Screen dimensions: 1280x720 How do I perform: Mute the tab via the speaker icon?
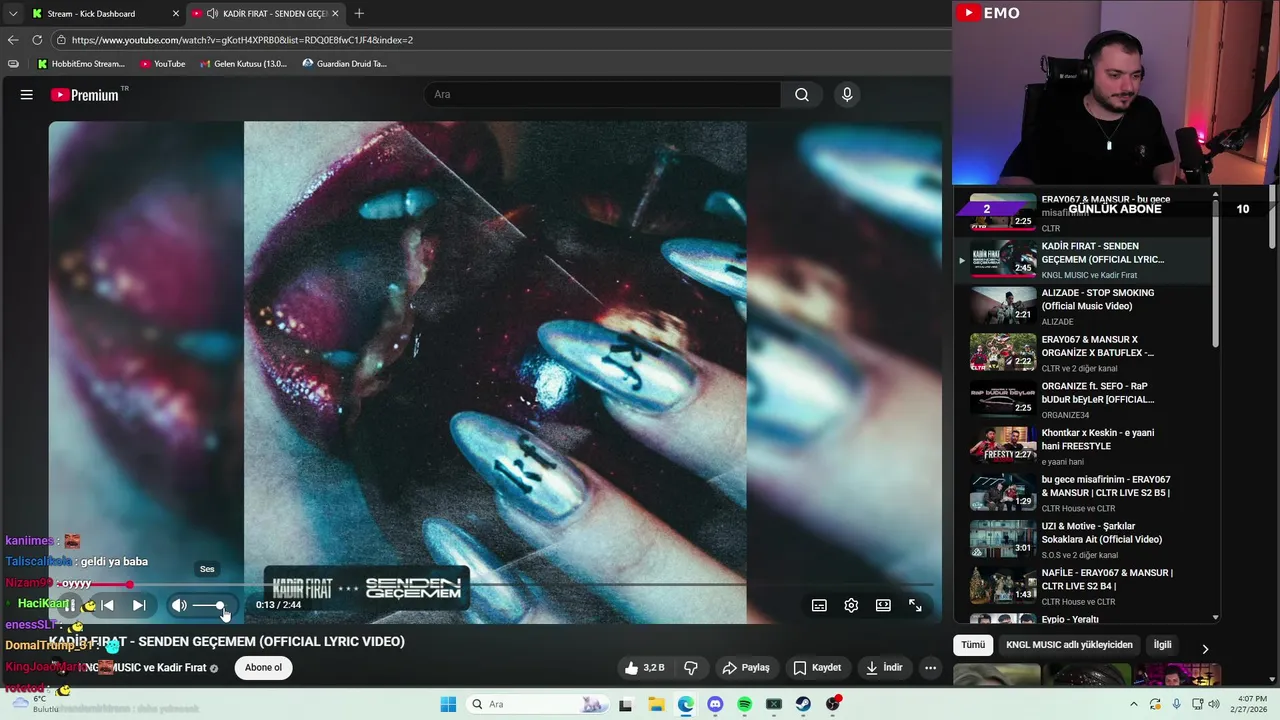(x=213, y=14)
